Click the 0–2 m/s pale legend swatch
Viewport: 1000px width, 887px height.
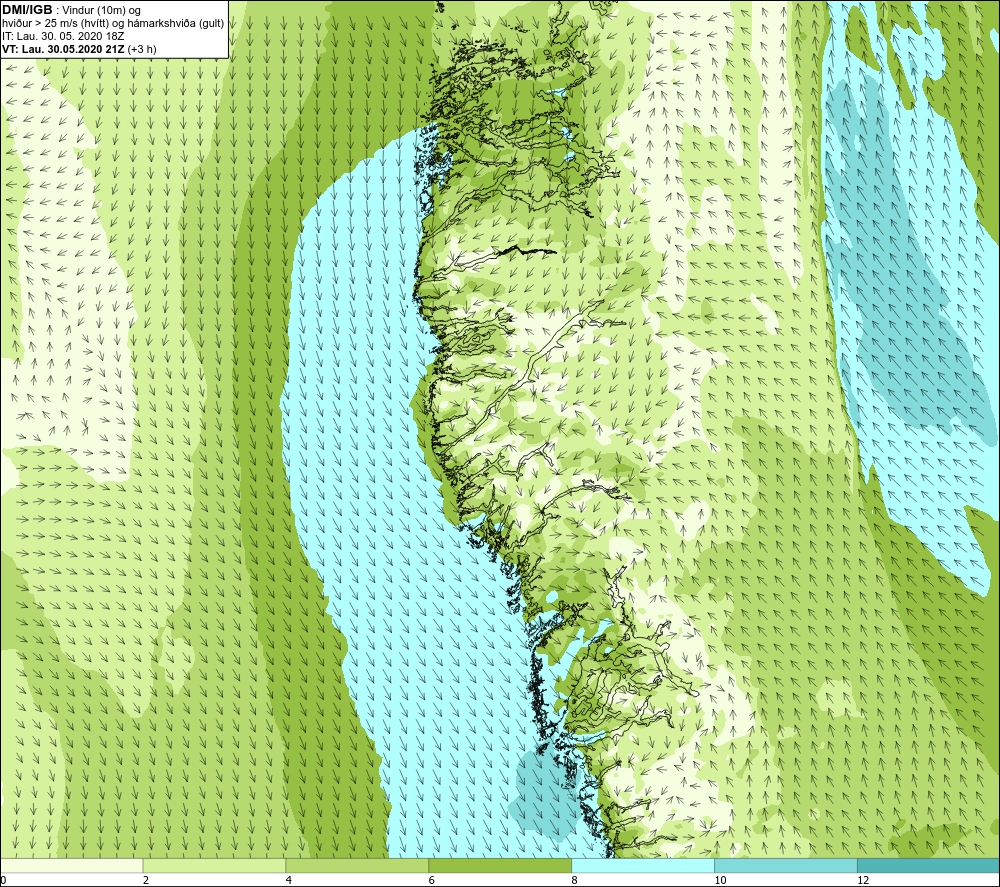click(x=71, y=866)
